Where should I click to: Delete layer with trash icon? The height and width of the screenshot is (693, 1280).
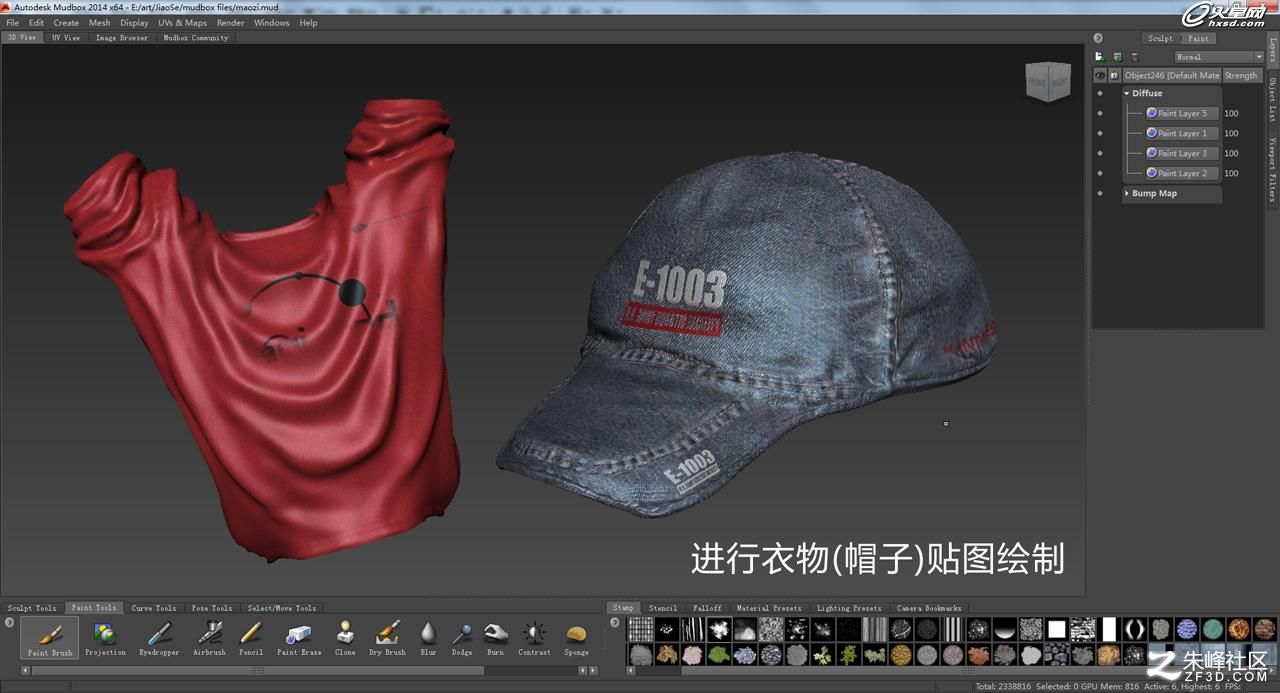click(x=1134, y=57)
